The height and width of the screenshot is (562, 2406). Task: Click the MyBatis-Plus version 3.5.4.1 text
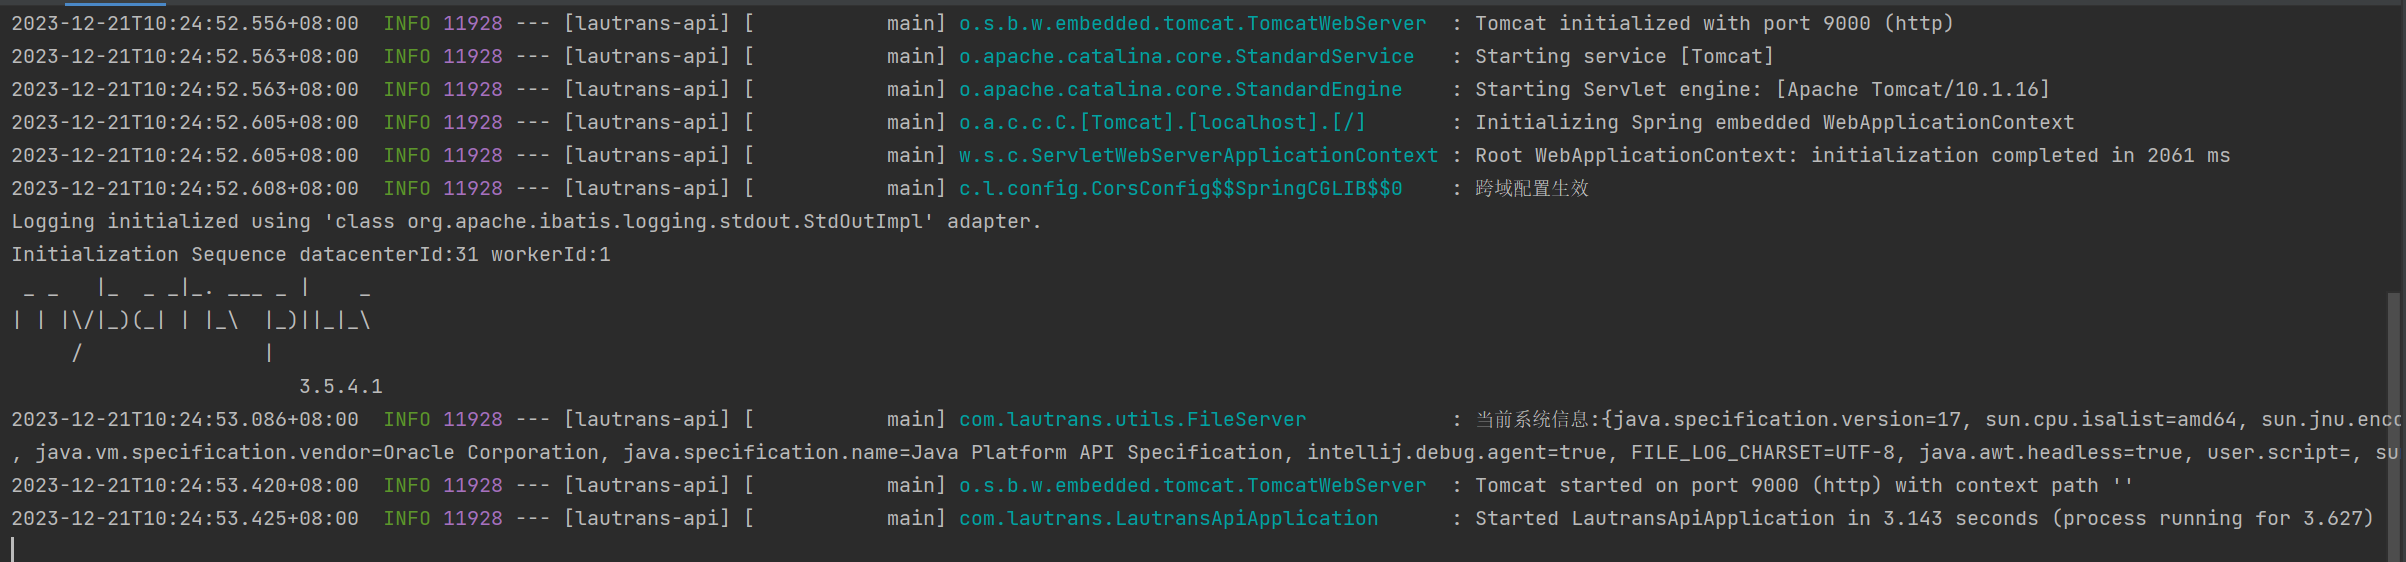(341, 386)
